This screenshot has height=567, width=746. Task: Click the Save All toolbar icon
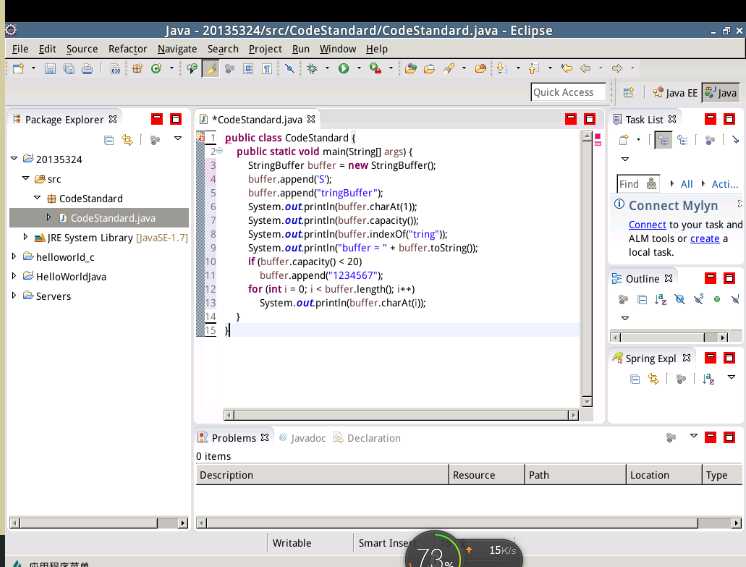click(x=69, y=69)
